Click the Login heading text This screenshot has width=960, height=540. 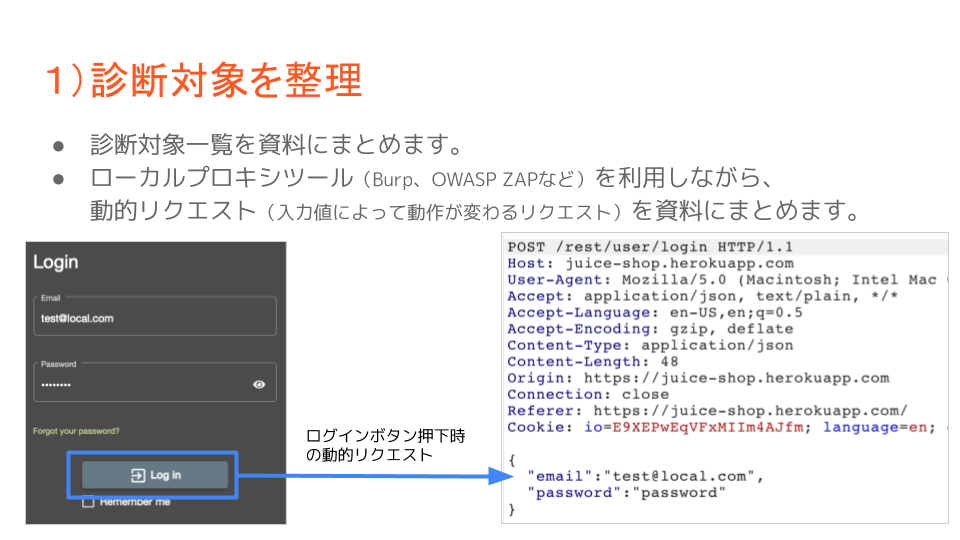pos(56,262)
